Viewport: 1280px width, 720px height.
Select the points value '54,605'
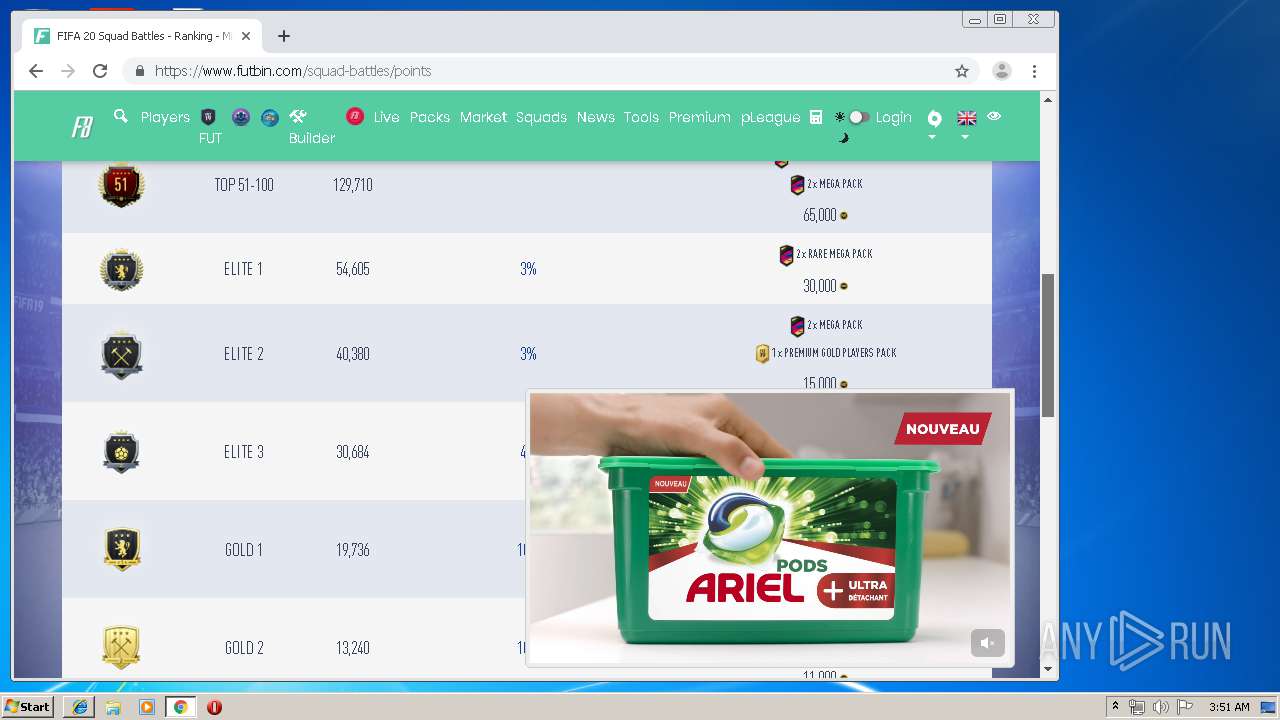pyautogui.click(x=353, y=269)
